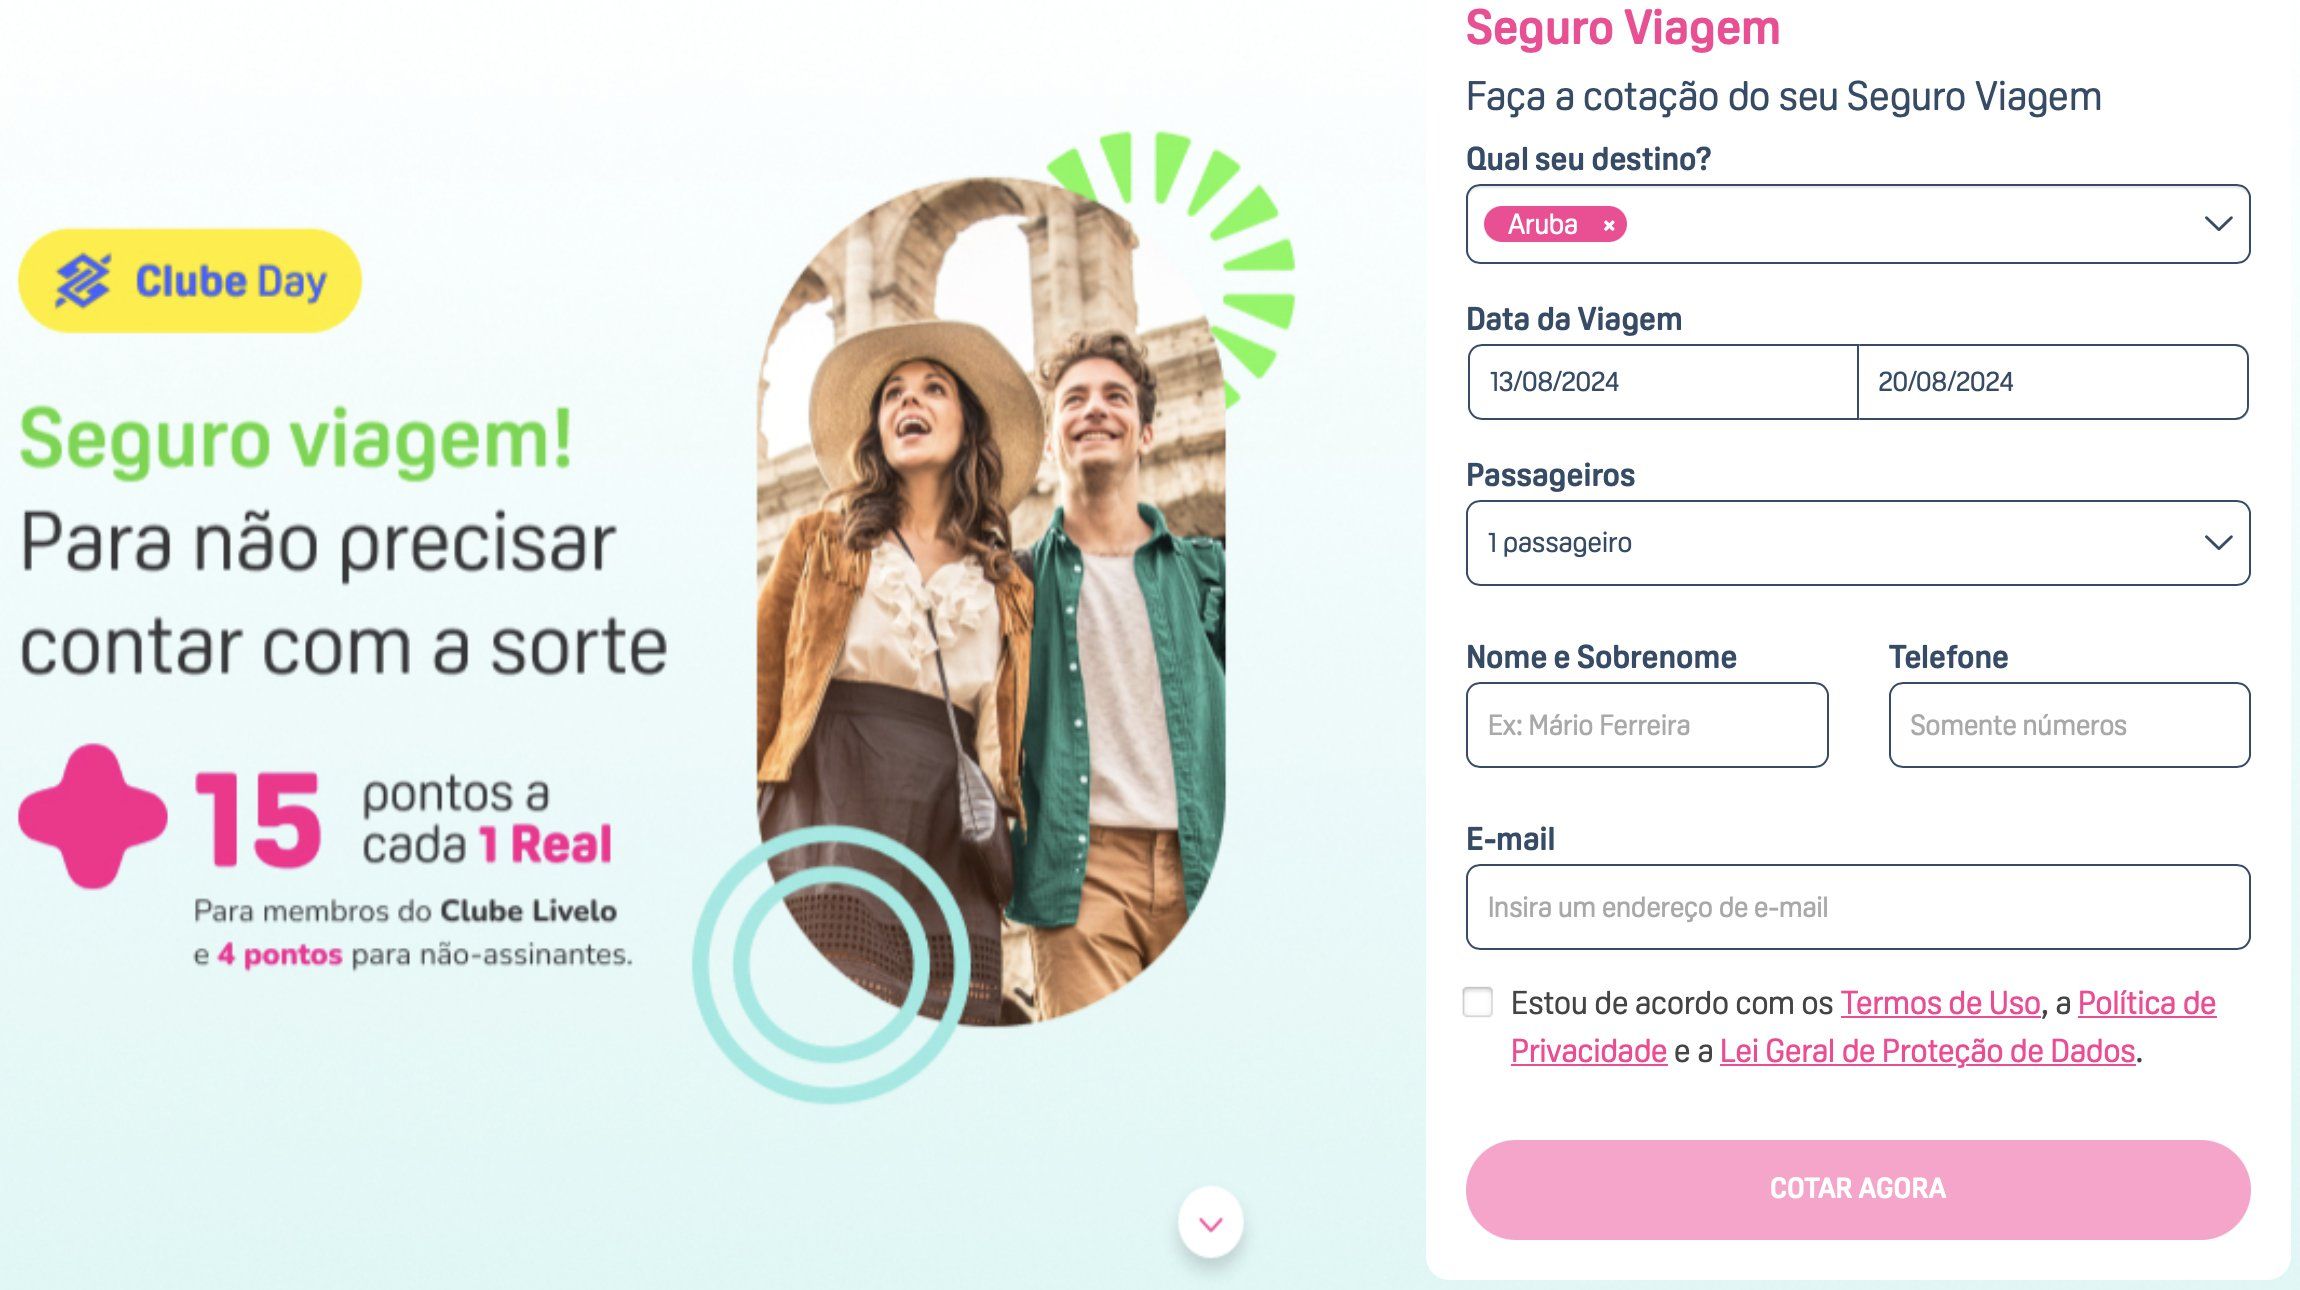The image size is (2300, 1290).
Task: Click the Banco do Brasil logo icon
Action: click(x=82, y=280)
